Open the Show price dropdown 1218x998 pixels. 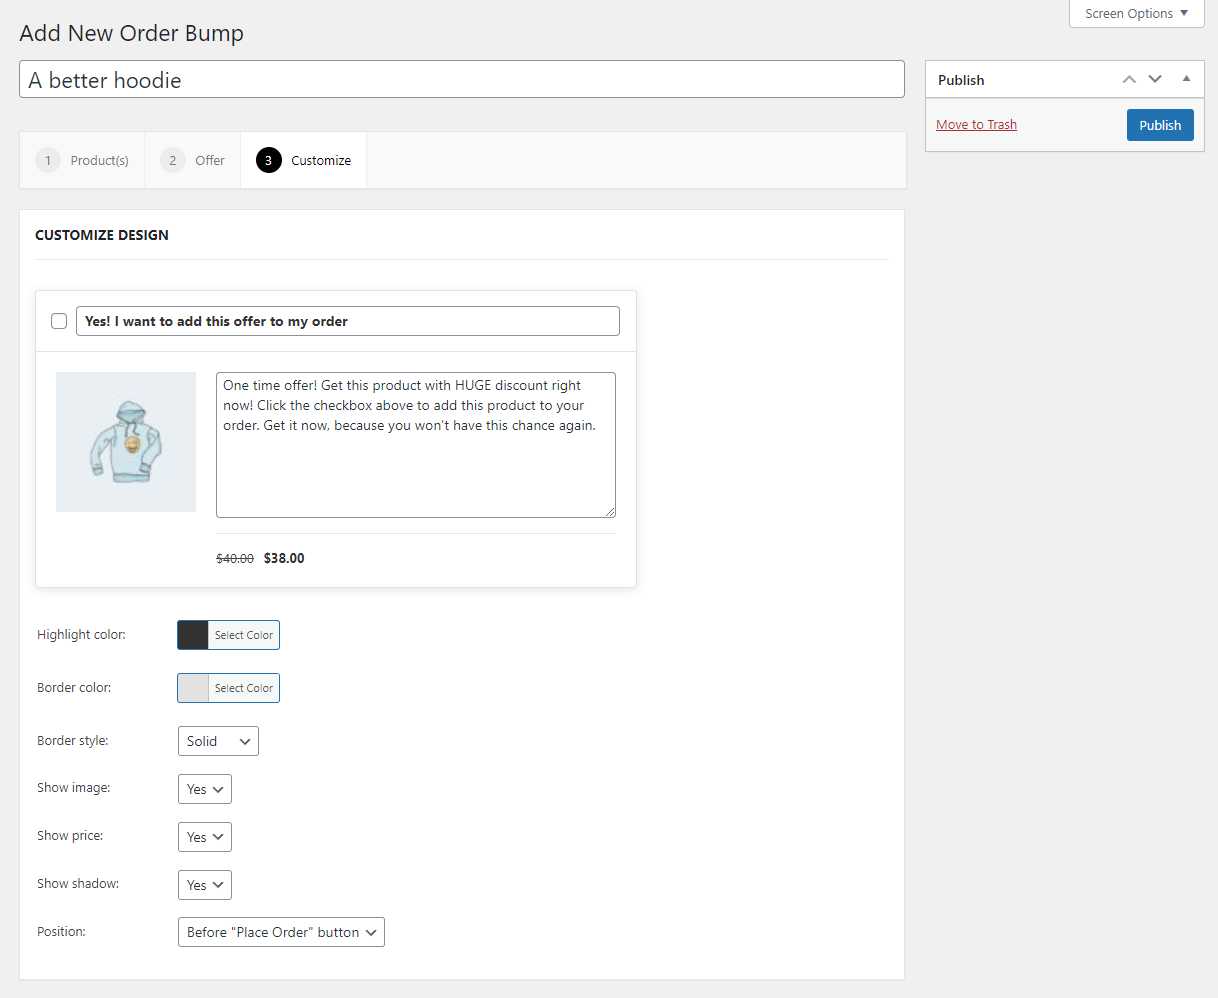point(205,837)
